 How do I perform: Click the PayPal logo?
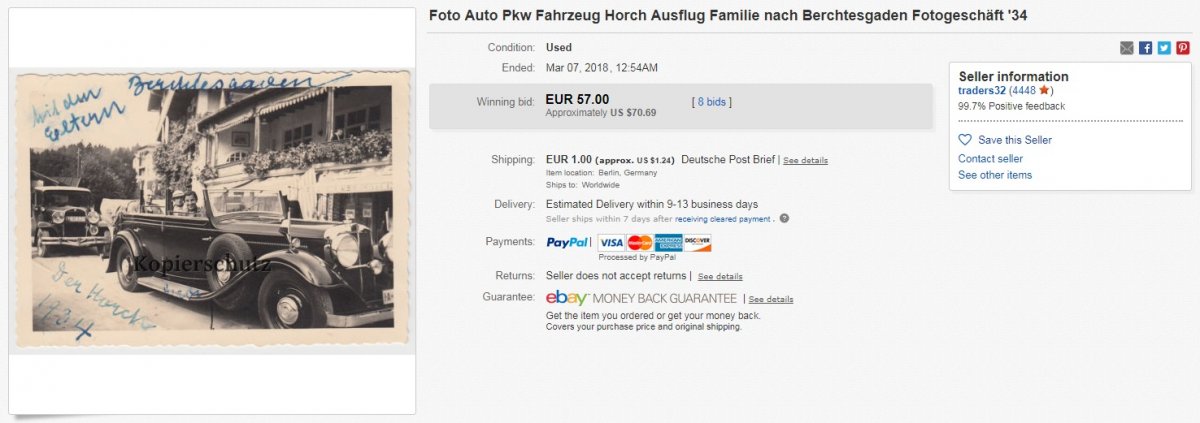click(x=568, y=242)
